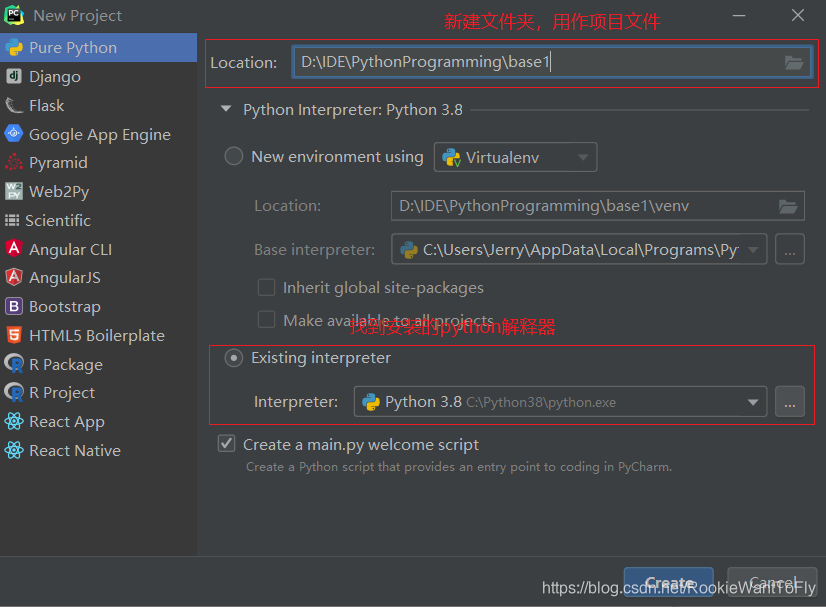
Task: Click the 'Python Interpreter: Python 3.8' heading
Action: click(x=352, y=110)
